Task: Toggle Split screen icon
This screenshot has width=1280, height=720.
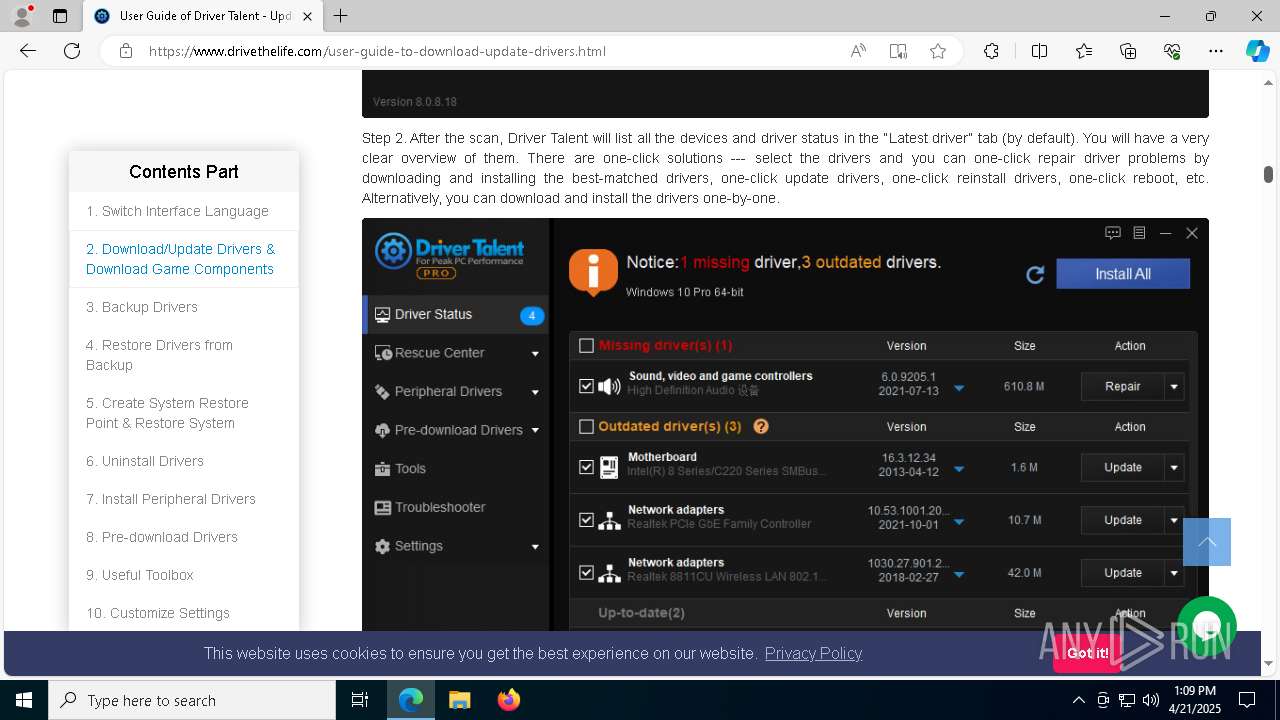Action: [1039, 51]
